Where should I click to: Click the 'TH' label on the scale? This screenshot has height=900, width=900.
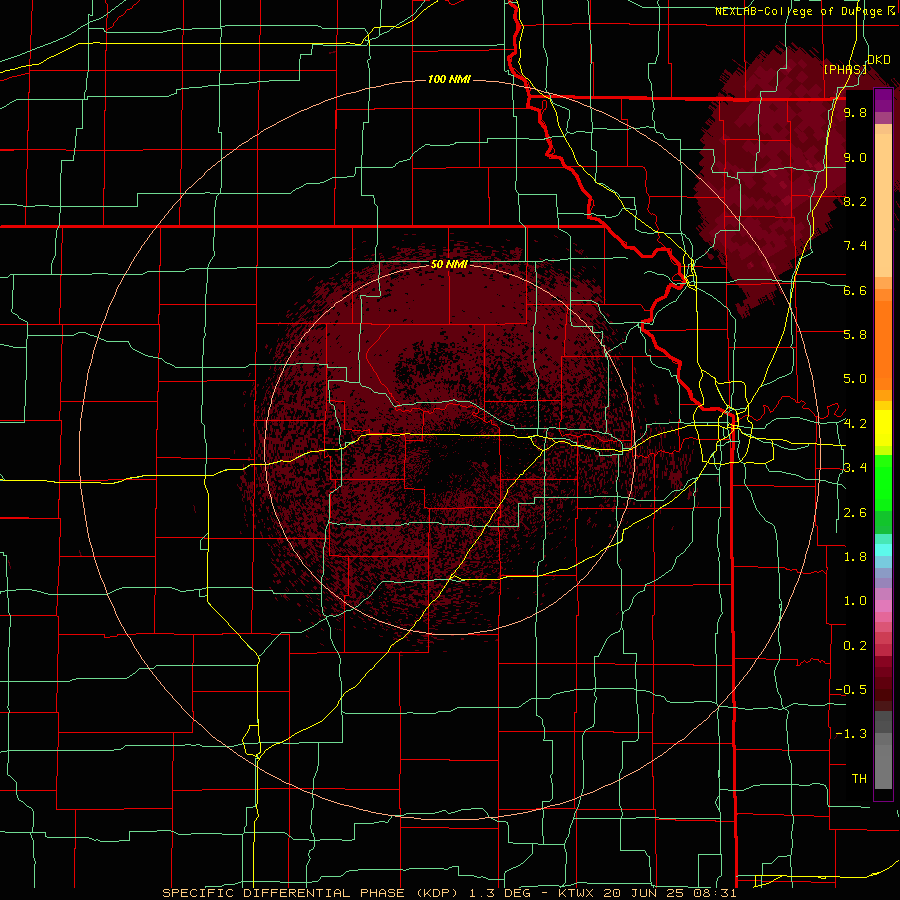859,779
